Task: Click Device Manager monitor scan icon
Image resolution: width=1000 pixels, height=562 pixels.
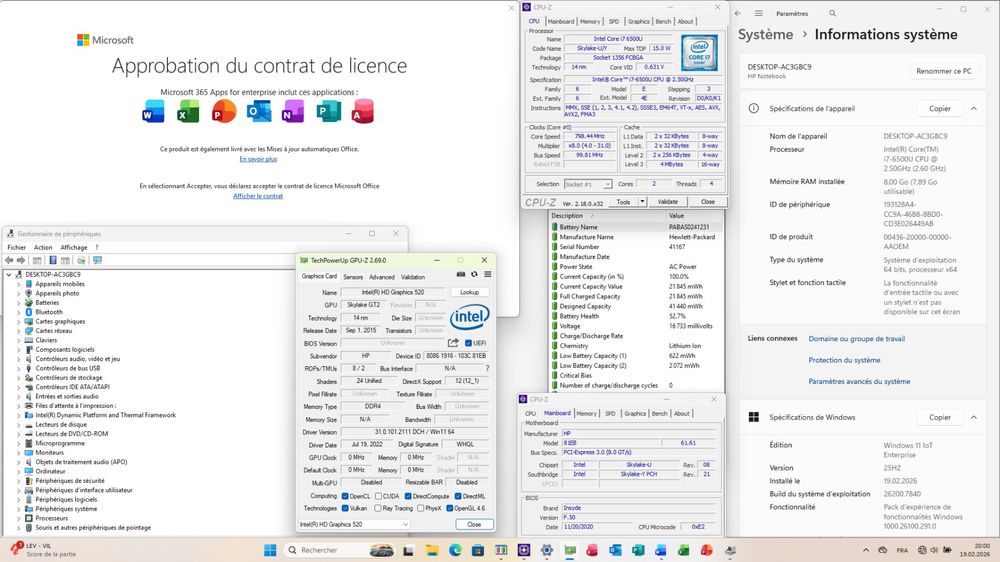Action: coord(98,260)
